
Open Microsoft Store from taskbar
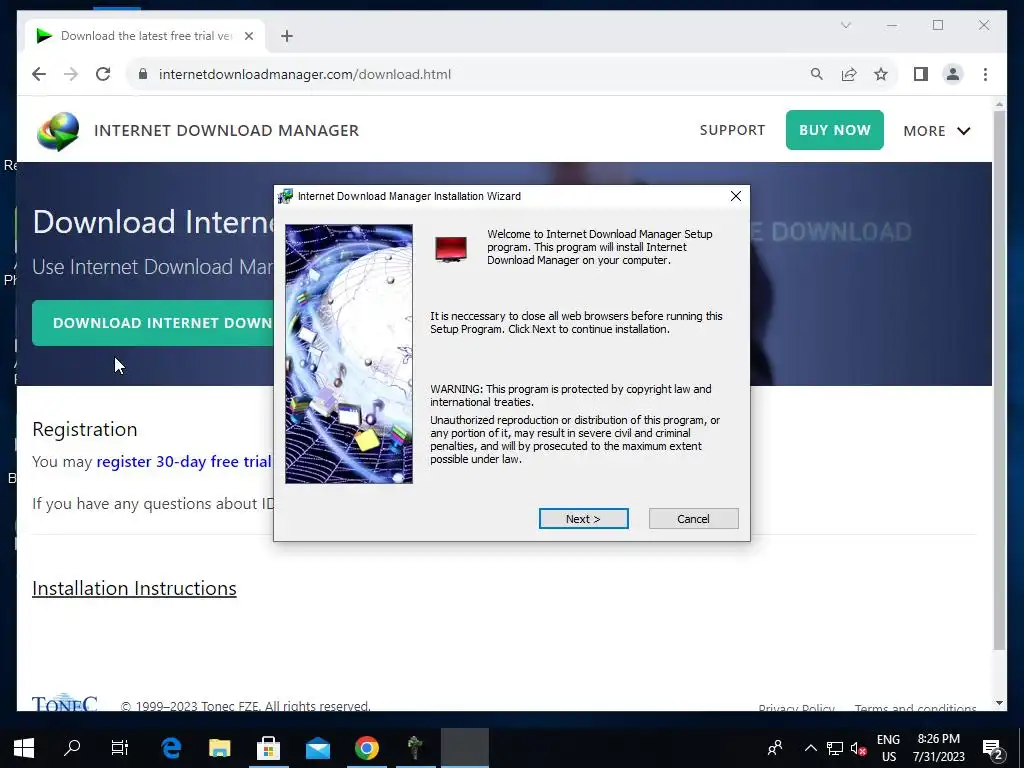pos(268,748)
